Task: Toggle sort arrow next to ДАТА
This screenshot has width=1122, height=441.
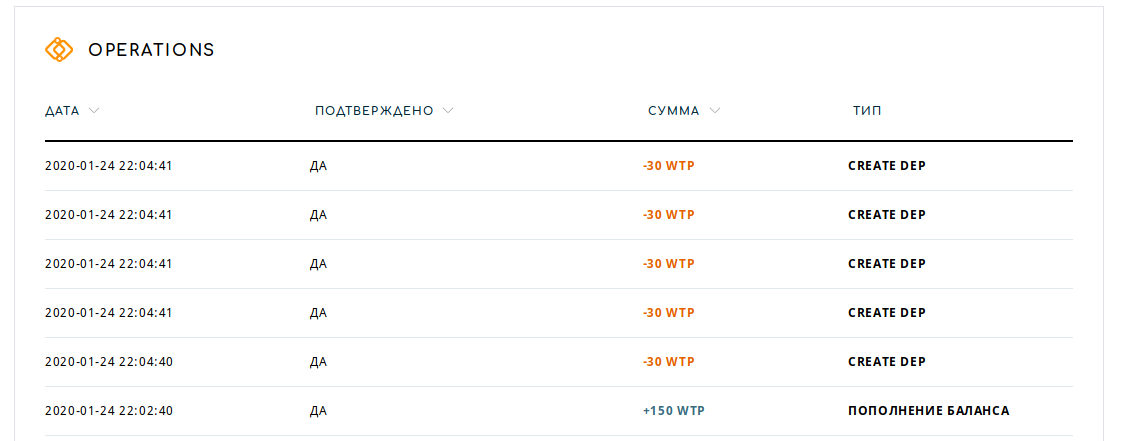Action: (x=93, y=111)
